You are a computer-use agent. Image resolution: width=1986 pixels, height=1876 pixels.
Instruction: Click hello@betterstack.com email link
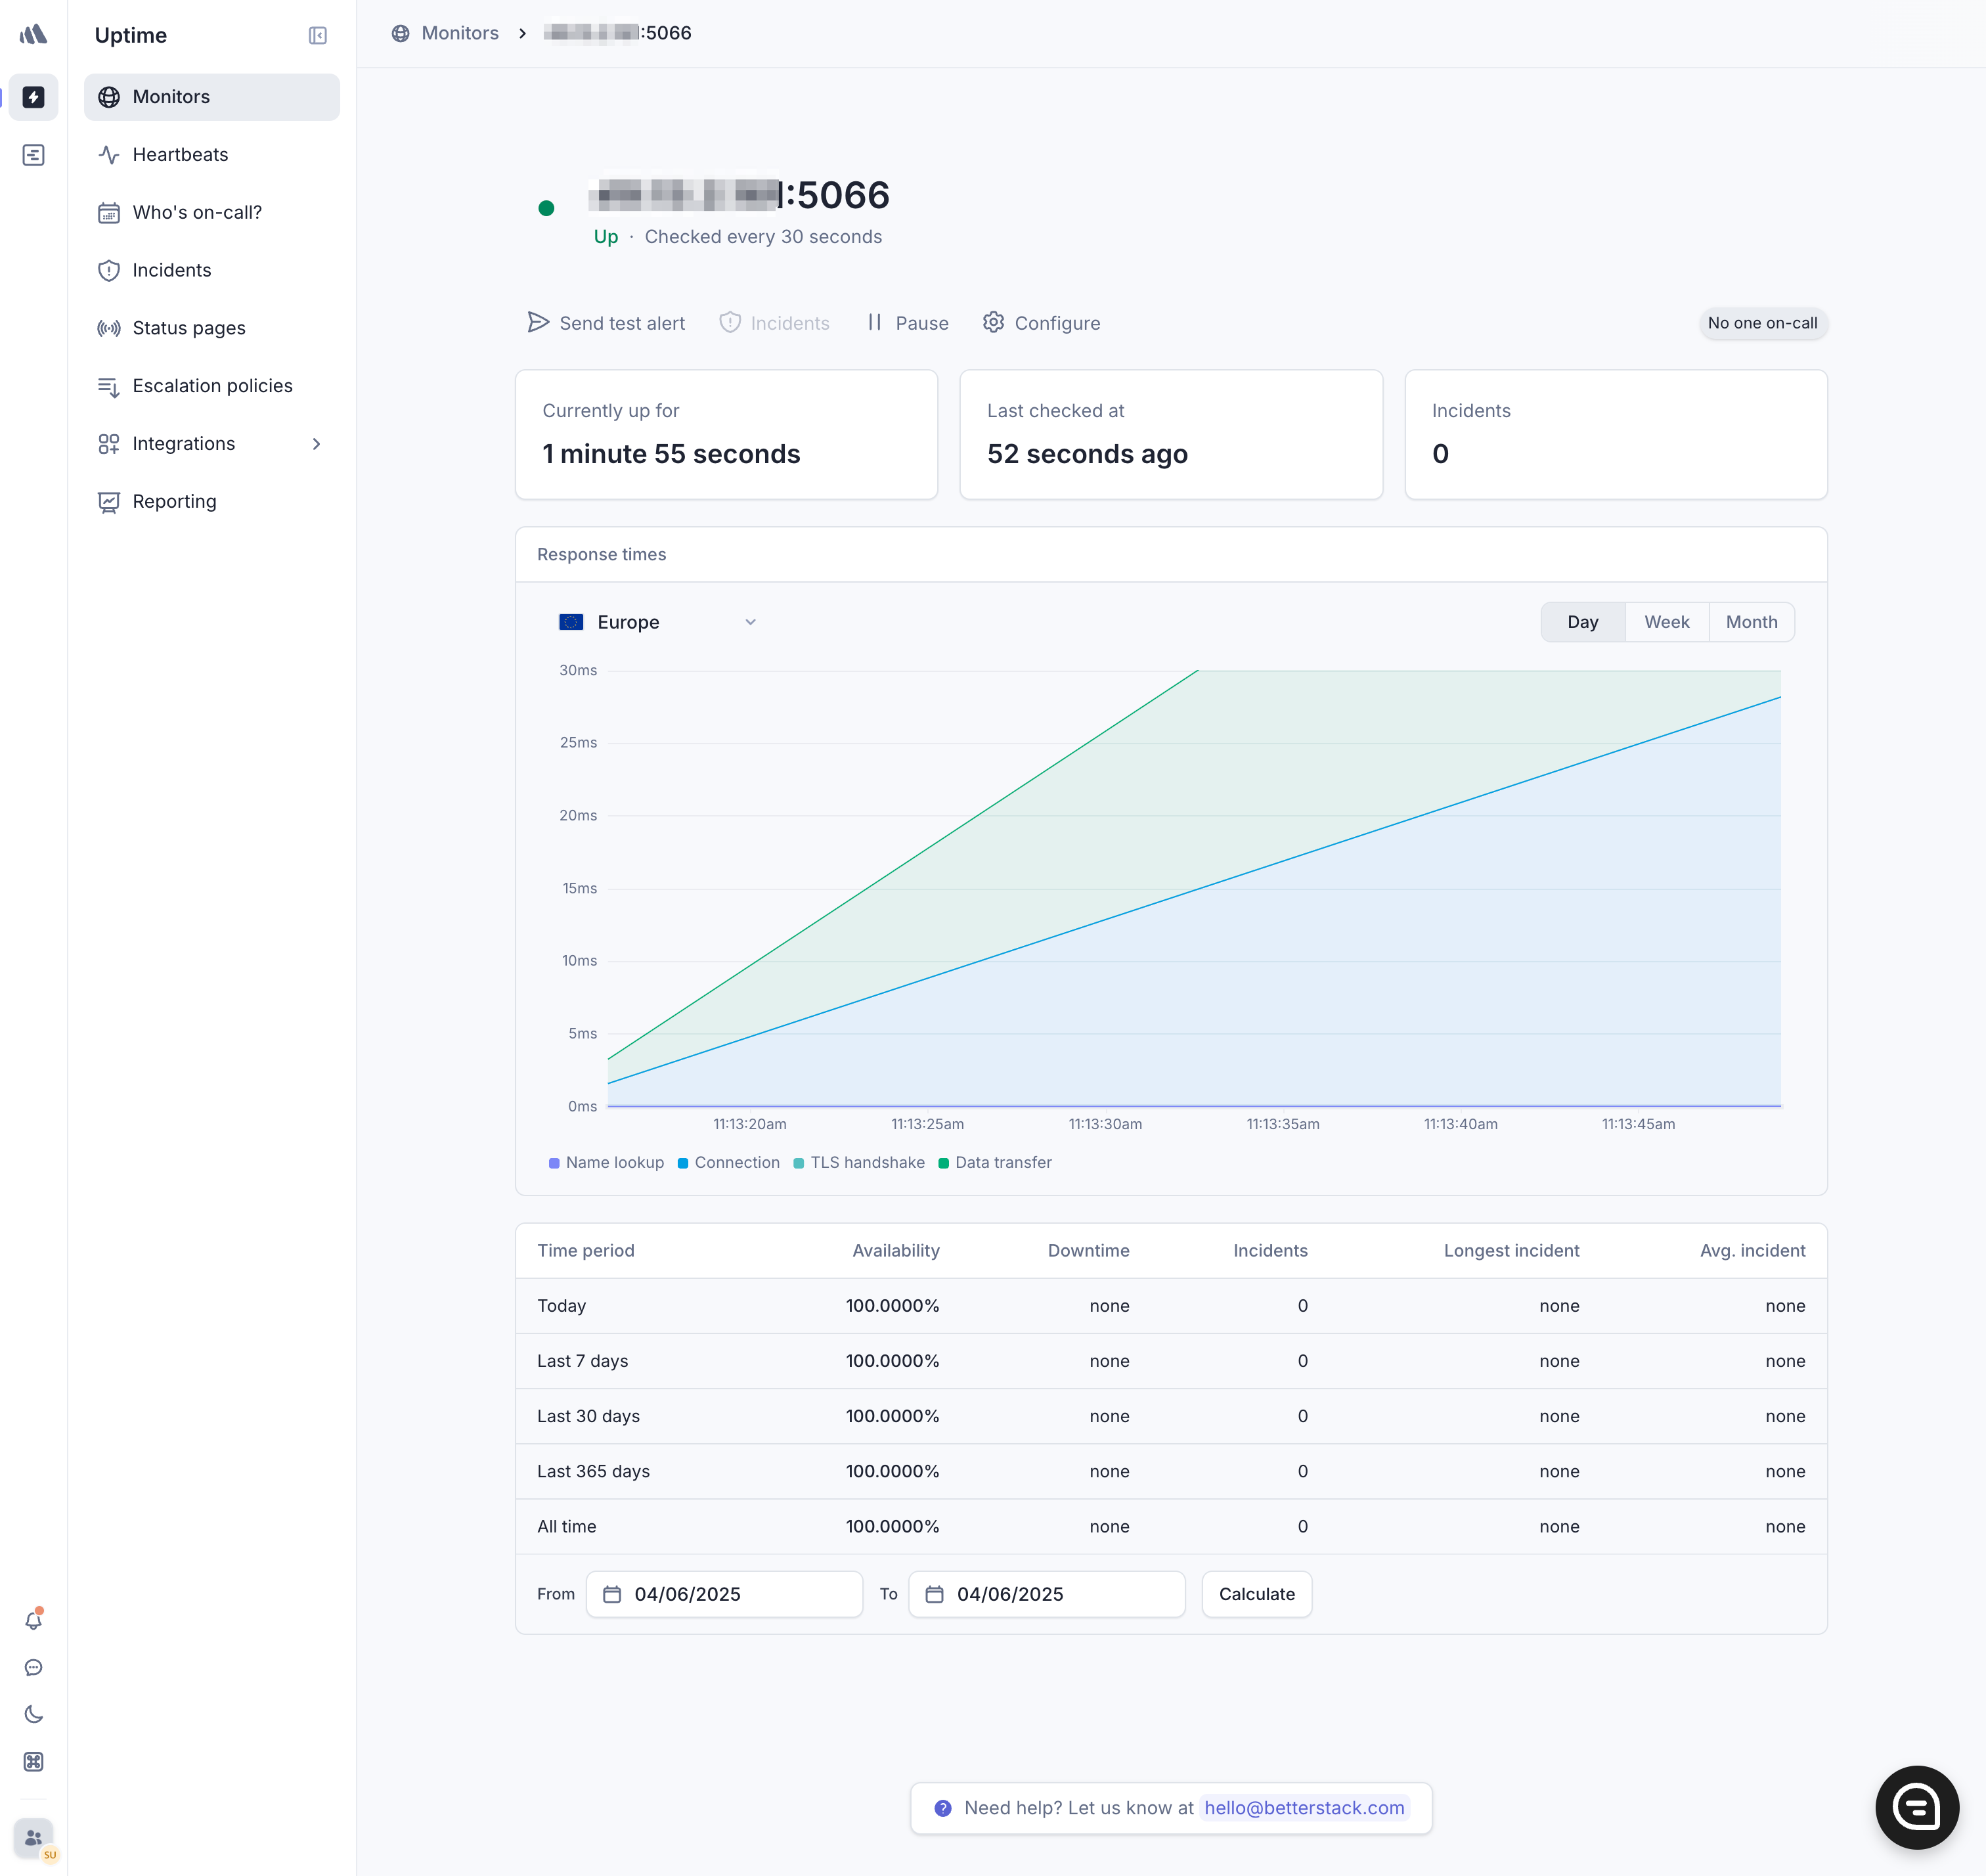pos(1304,1808)
